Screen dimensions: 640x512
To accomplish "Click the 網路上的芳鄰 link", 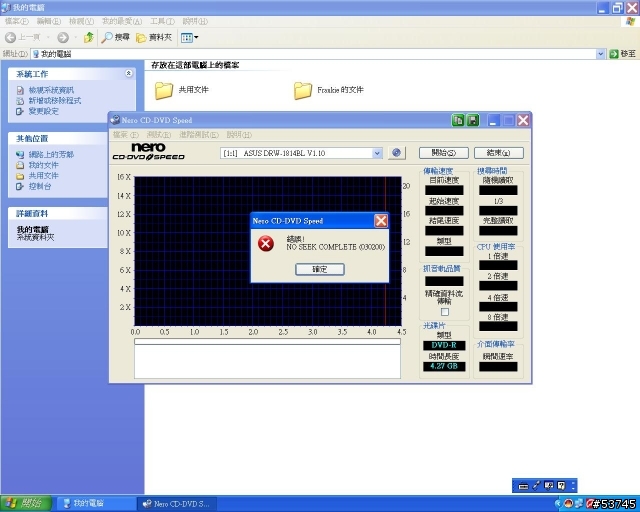I will [x=51, y=154].
